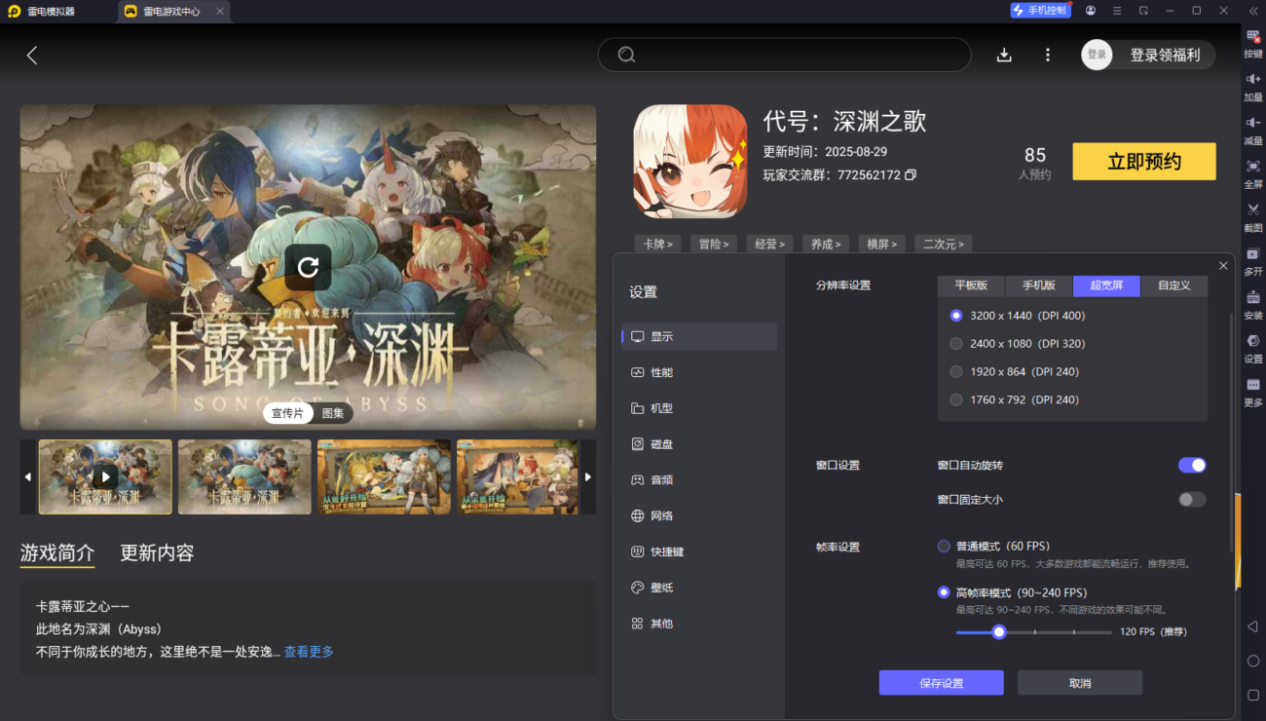The width and height of the screenshot is (1266, 721).
Task: Expand the 经营 tag
Action: click(769, 244)
